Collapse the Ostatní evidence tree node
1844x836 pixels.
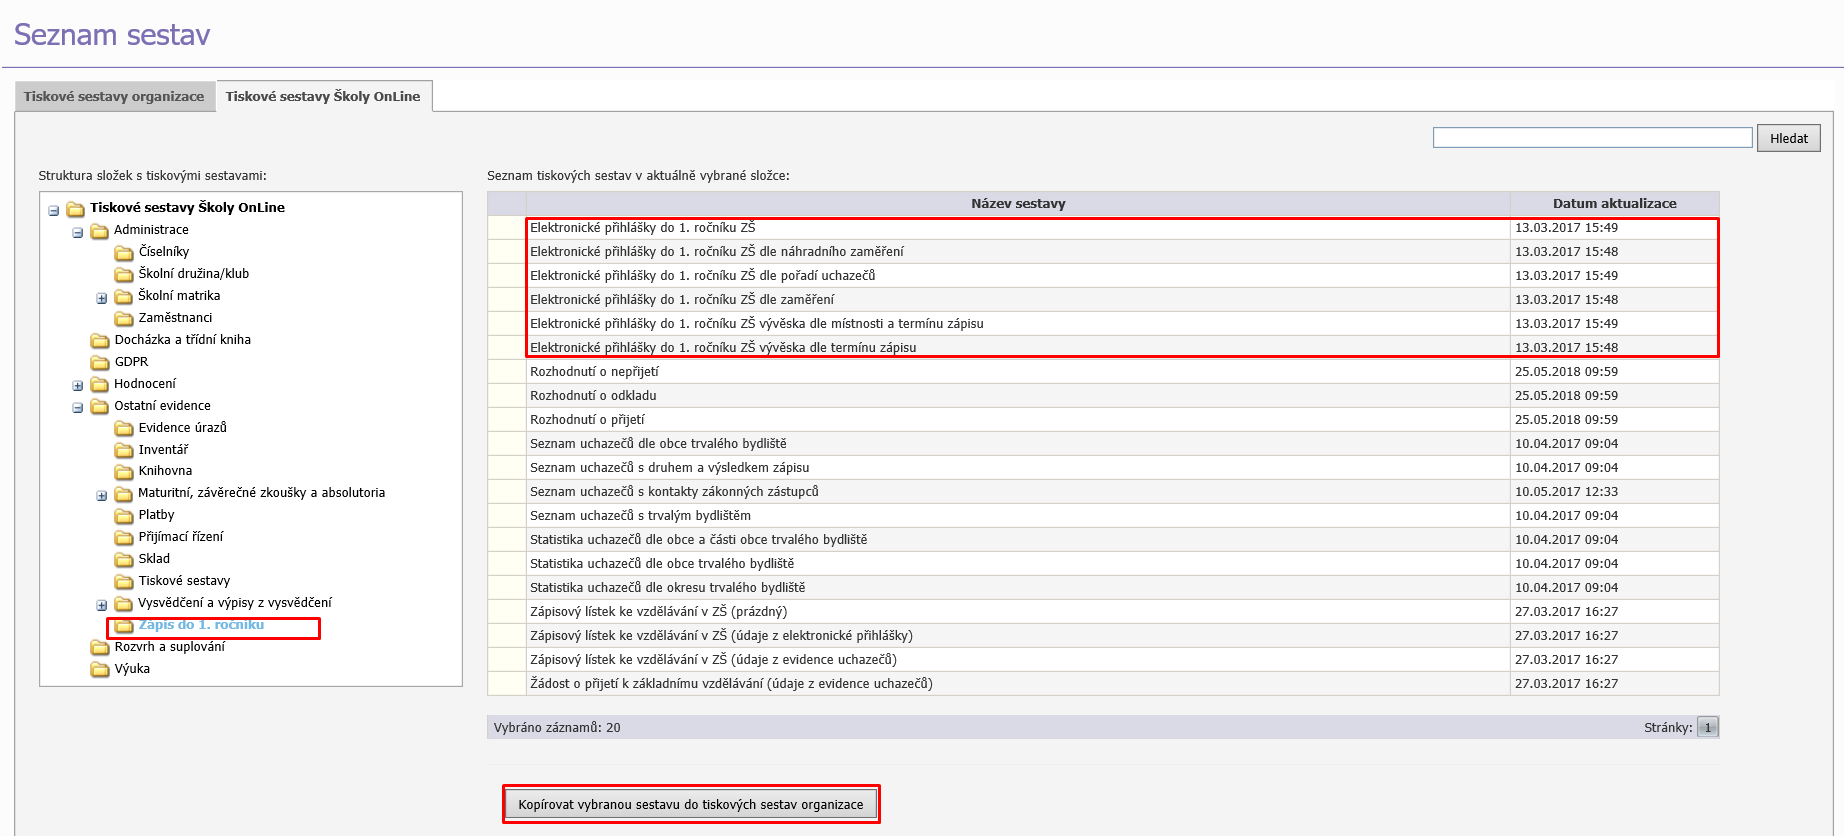(x=78, y=408)
